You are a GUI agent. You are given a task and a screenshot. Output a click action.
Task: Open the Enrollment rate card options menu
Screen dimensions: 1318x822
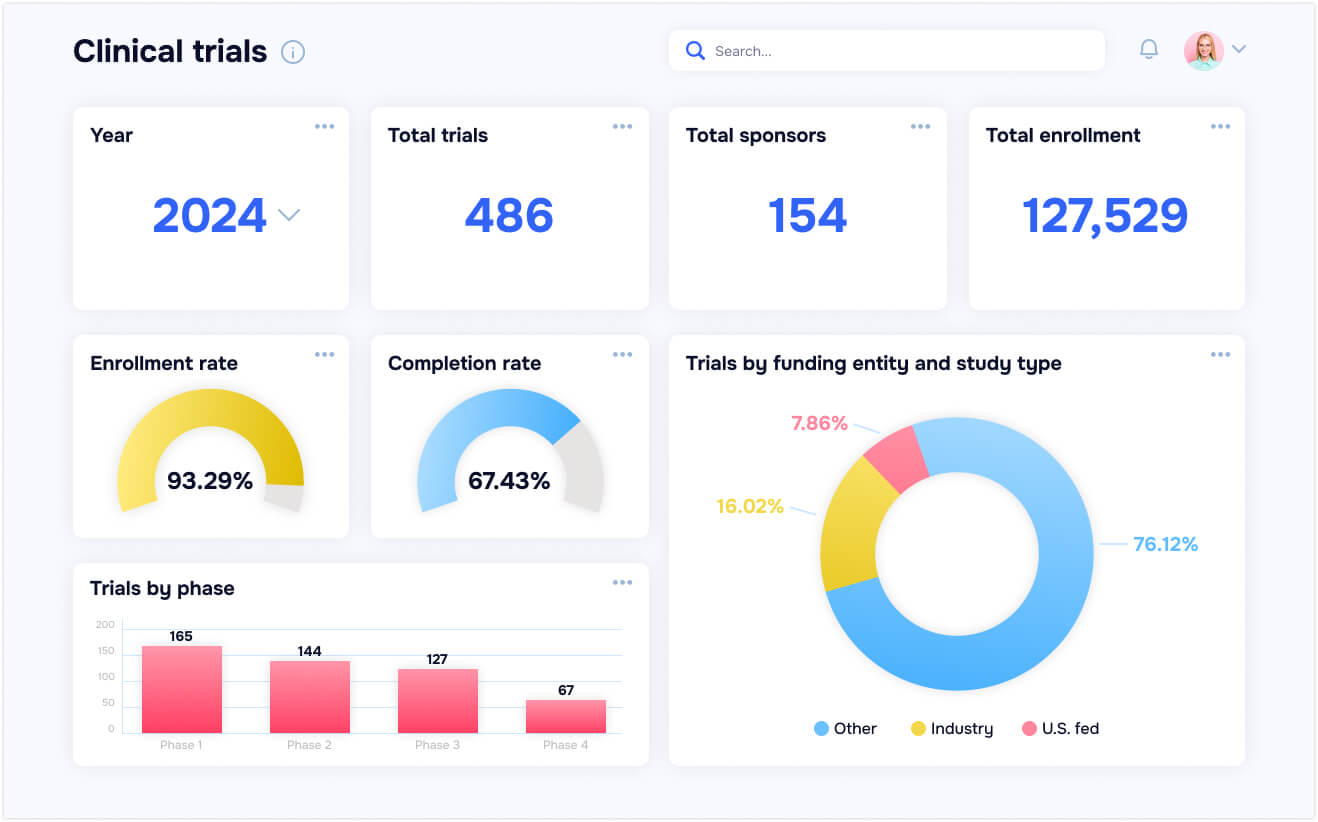(324, 355)
